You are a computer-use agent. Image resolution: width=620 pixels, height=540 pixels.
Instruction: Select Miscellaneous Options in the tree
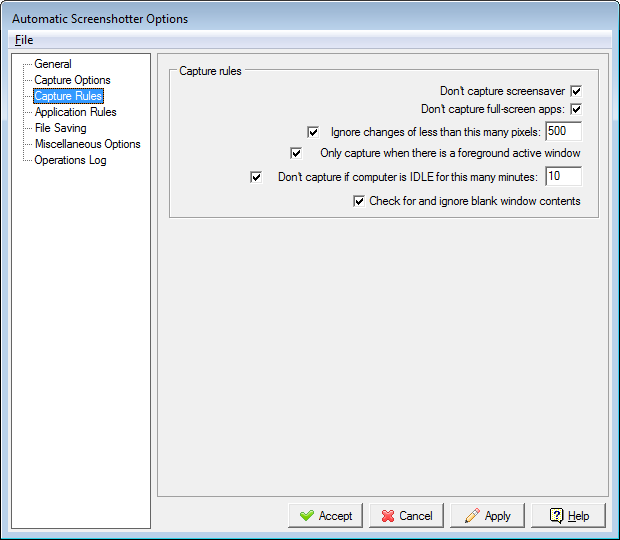point(87,144)
